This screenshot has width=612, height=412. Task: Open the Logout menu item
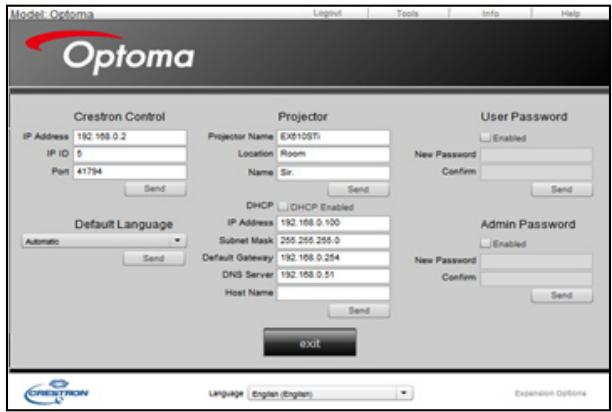[327, 13]
